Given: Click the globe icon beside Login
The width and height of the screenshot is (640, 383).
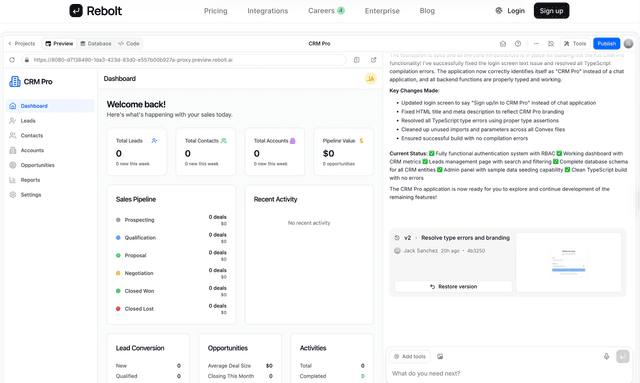Looking at the screenshot, I should [x=499, y=11].
